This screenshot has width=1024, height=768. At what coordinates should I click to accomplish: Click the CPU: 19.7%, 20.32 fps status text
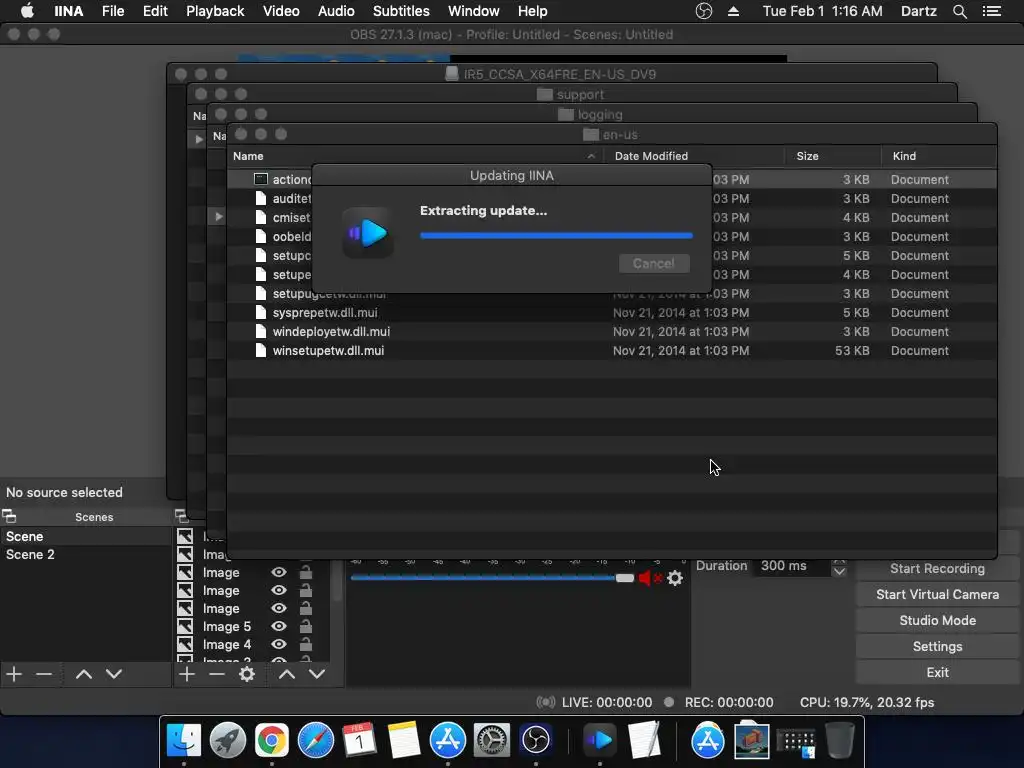(x=867, y=703)
